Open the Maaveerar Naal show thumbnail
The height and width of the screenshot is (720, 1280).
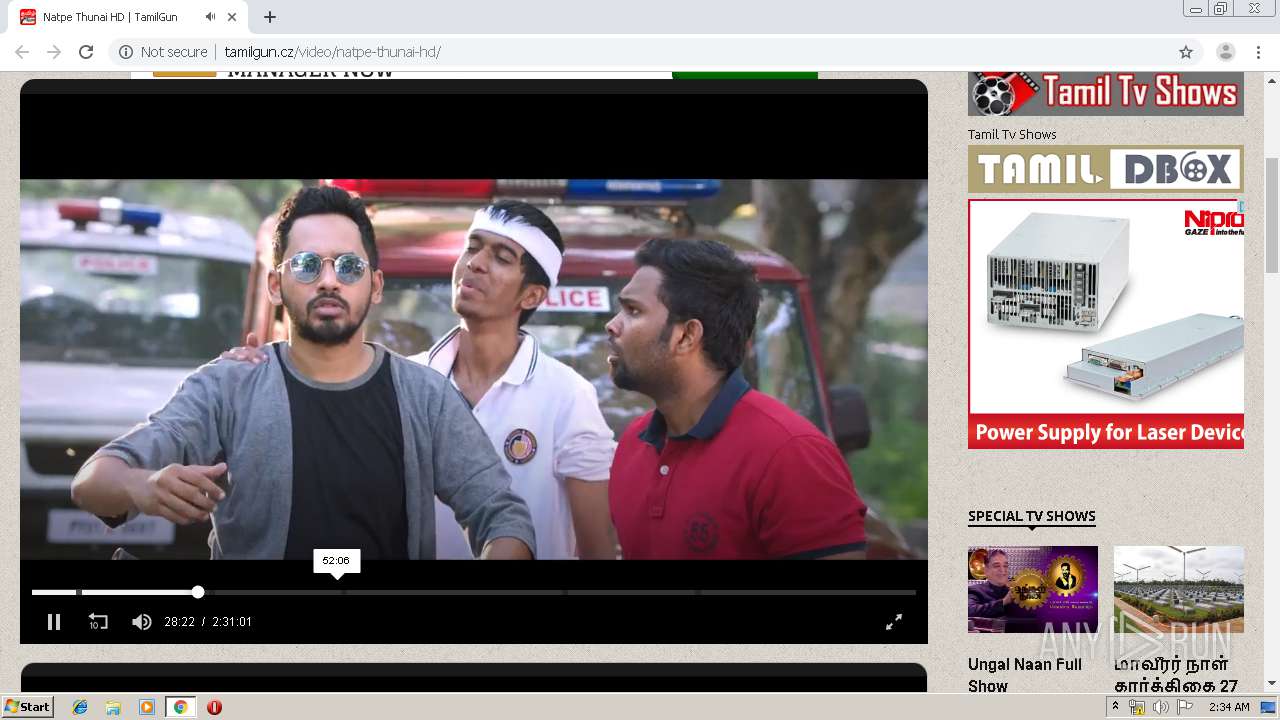pos(1179,589)
